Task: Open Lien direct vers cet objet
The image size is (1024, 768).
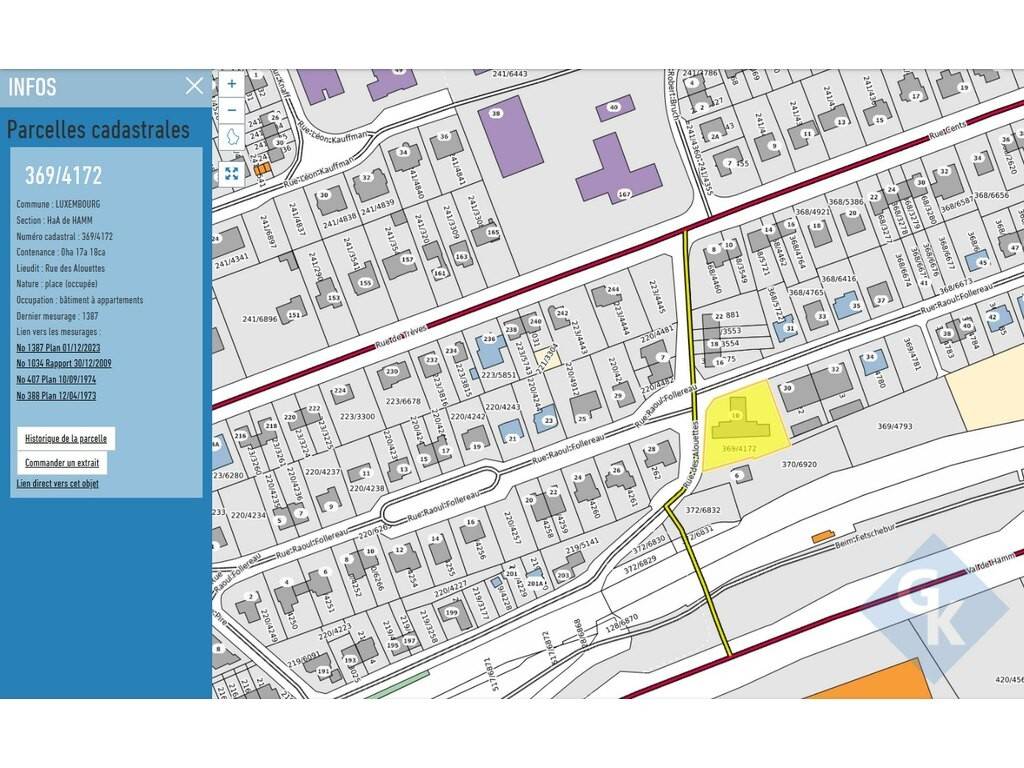Action: [x=58, y=484]
